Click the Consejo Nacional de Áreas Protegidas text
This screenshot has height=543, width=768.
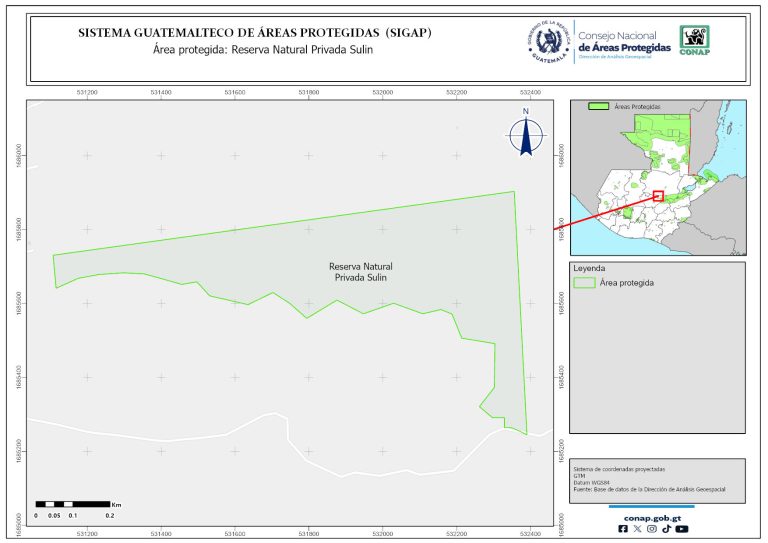click(625, 41)
